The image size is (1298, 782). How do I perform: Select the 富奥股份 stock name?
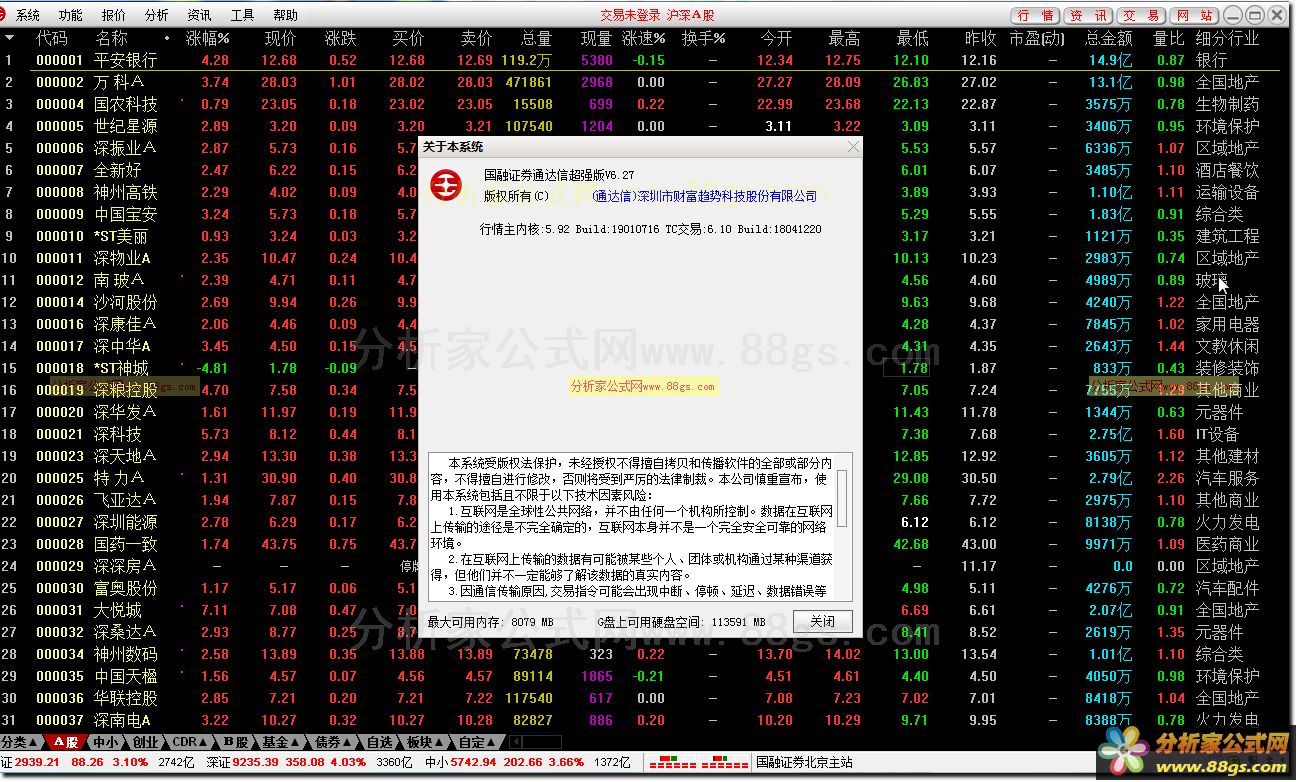click(126, 588)
